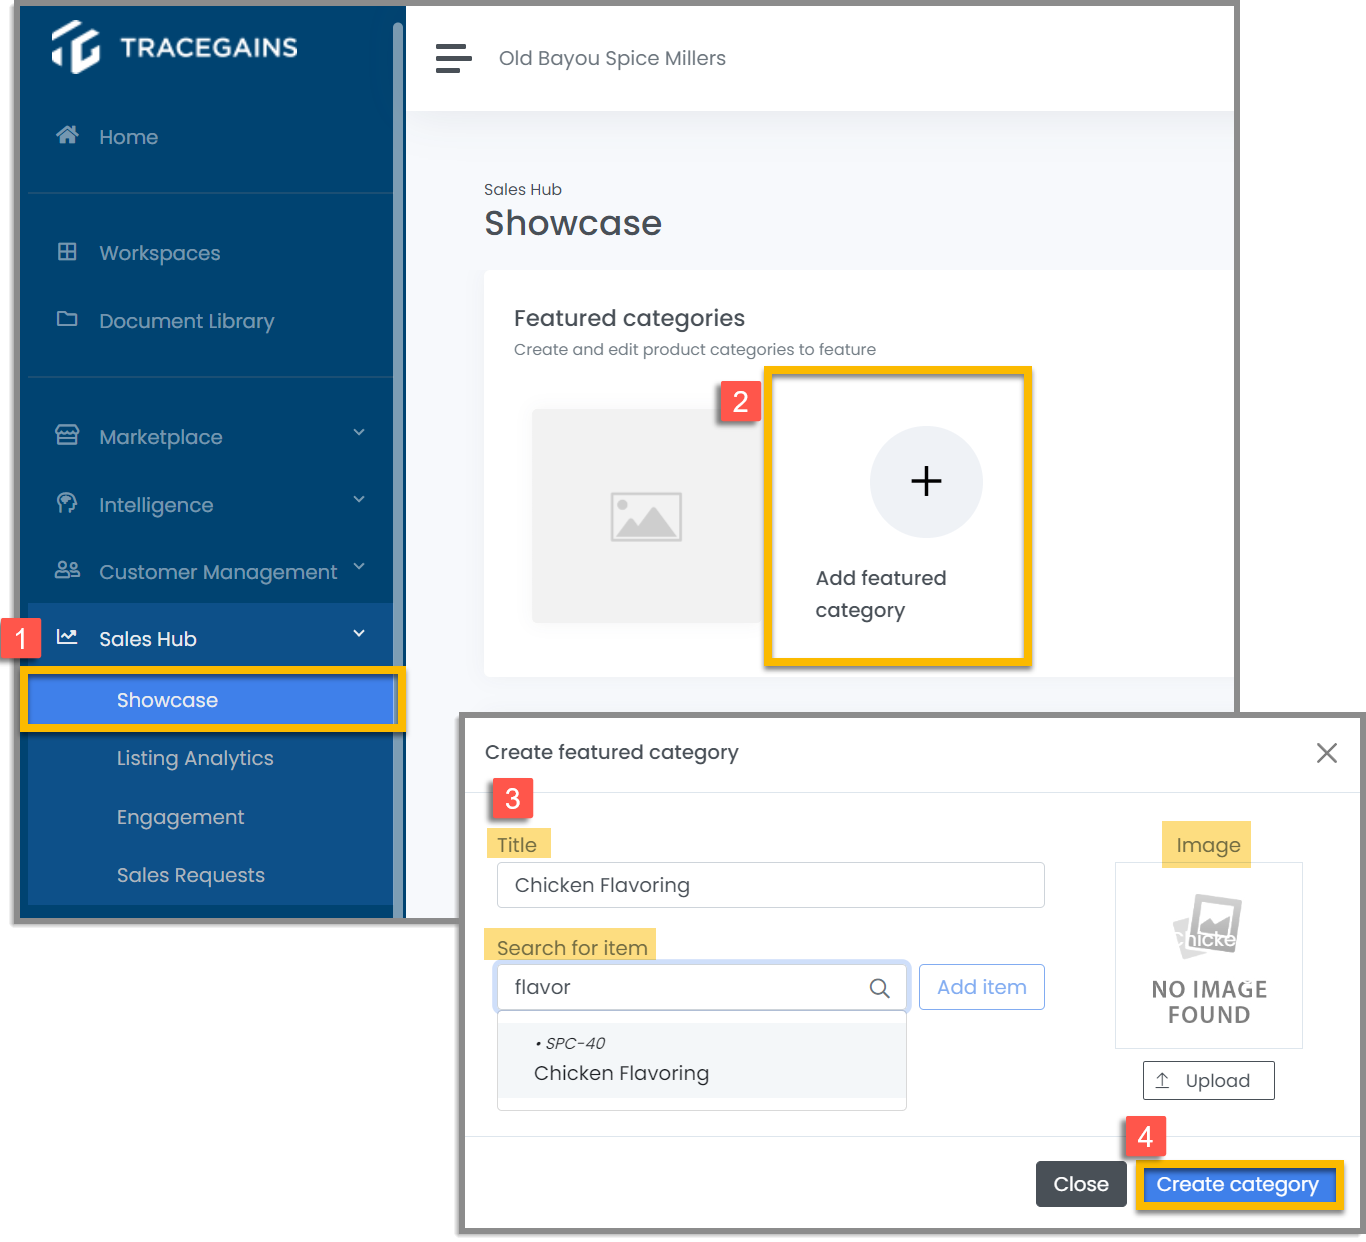
Task: Open the hamburger menu beside Old Bayou Spice Millers
Action: point(453,58)
